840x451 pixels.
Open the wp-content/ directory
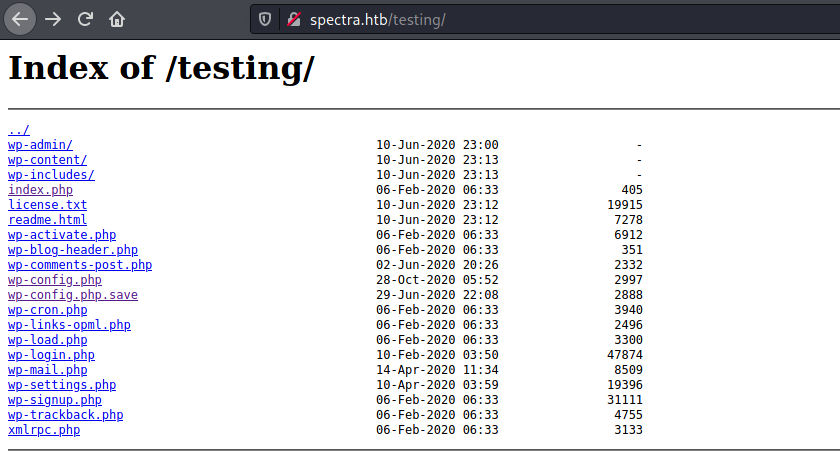tap(47, 160)
